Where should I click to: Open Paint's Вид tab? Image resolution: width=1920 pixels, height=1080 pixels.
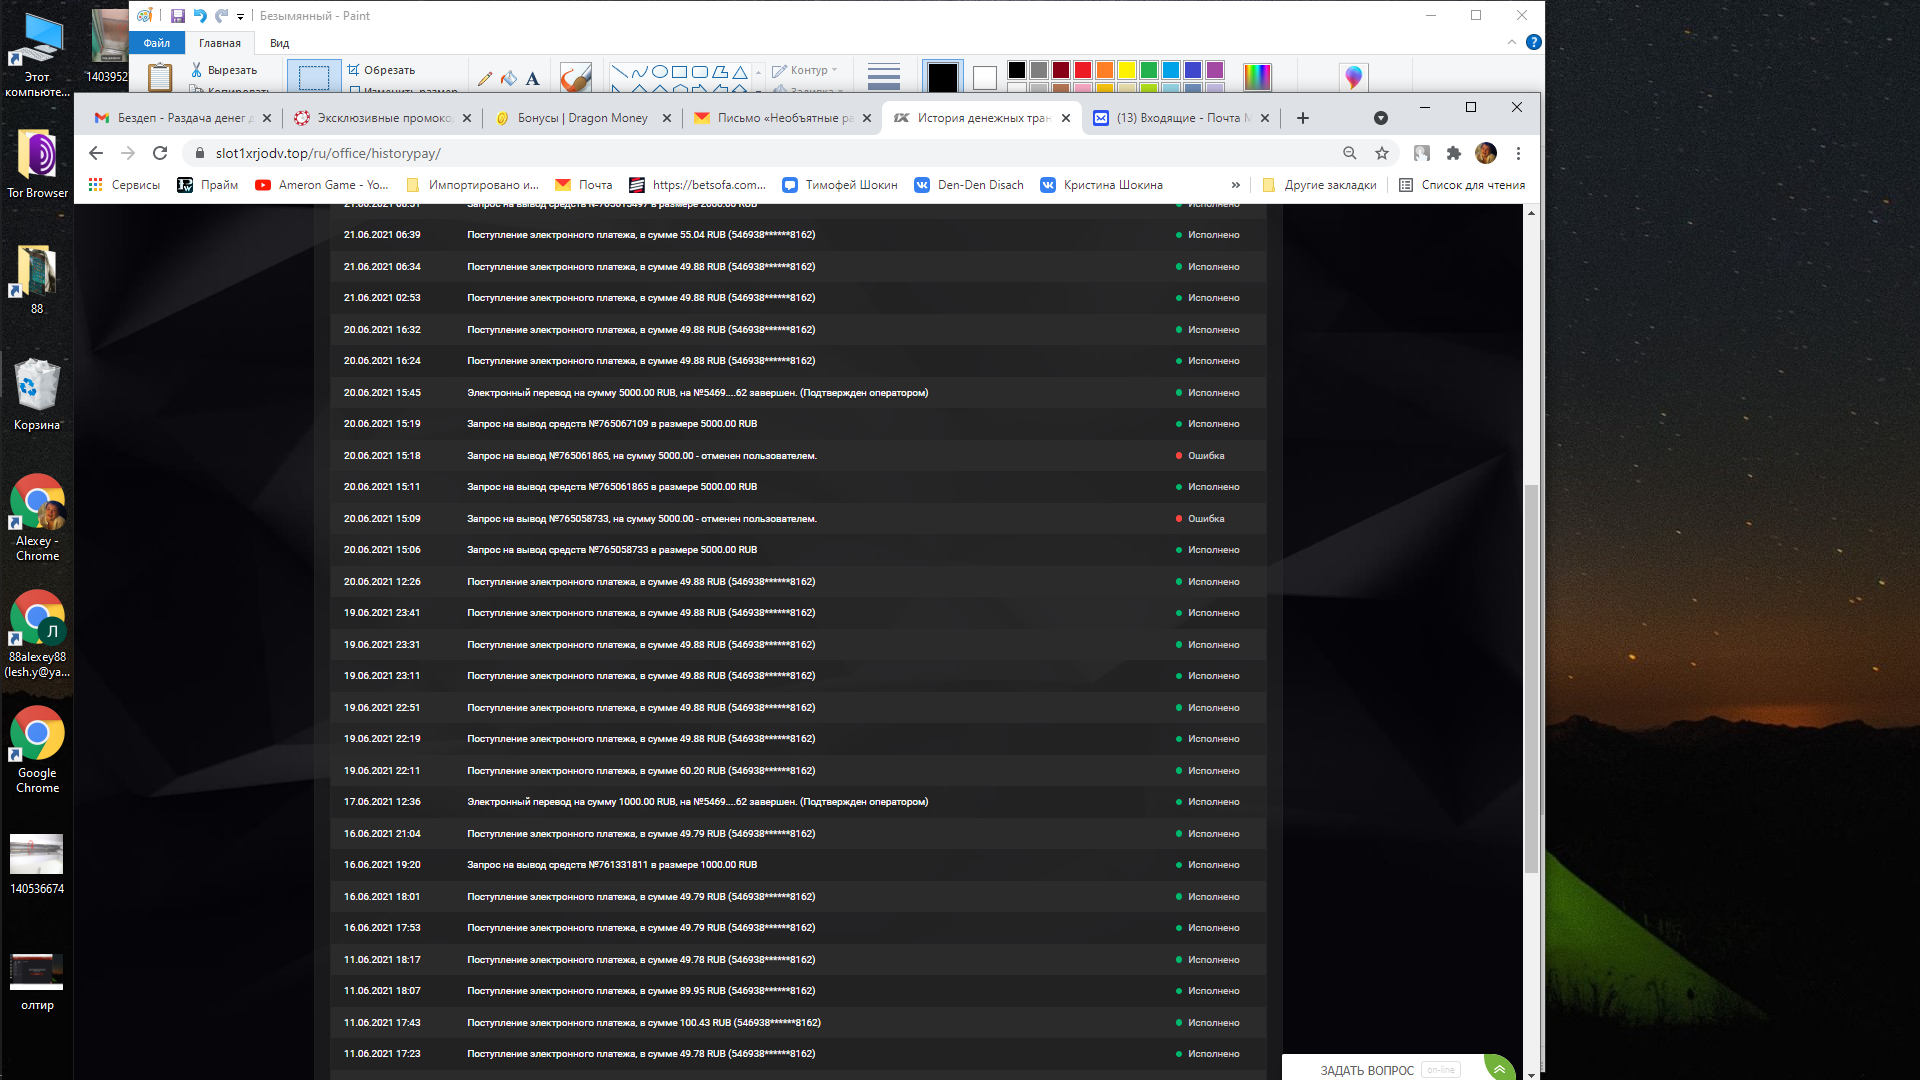click(x=279, y=43)
